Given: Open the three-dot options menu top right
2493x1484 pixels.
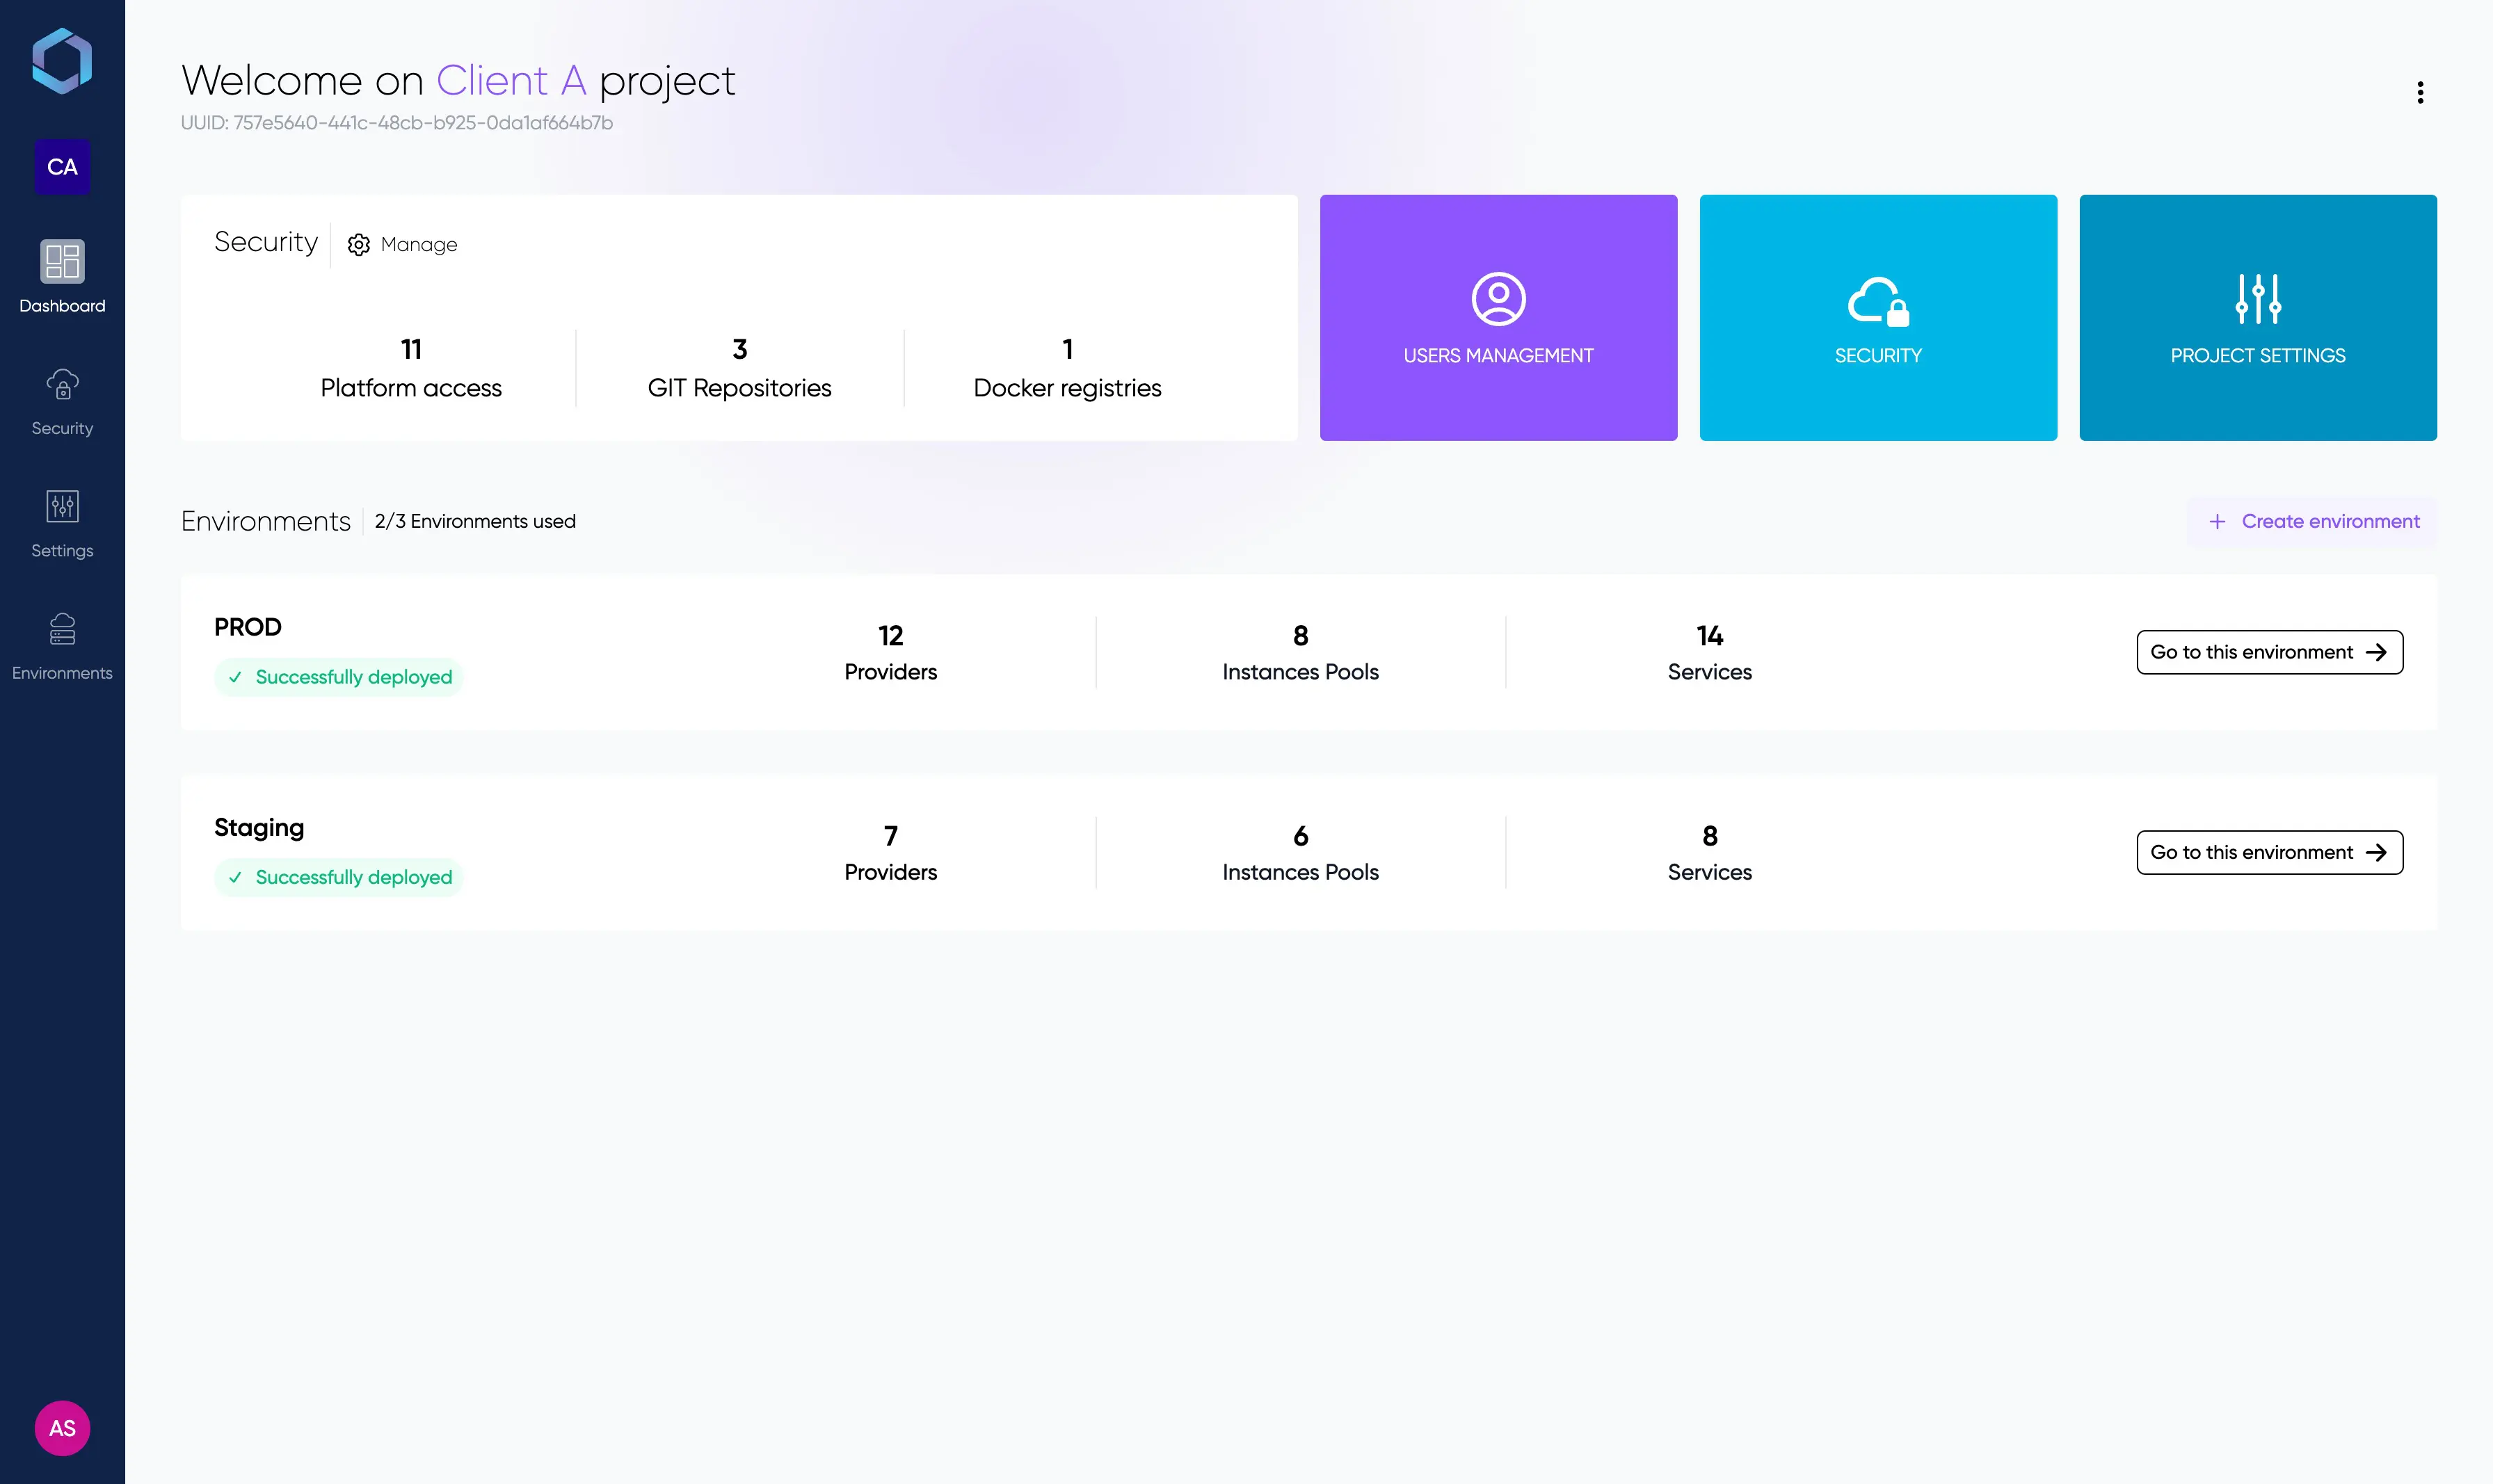Looking at the screenshot, I should pyautogui.click(x=2420, y=92).
